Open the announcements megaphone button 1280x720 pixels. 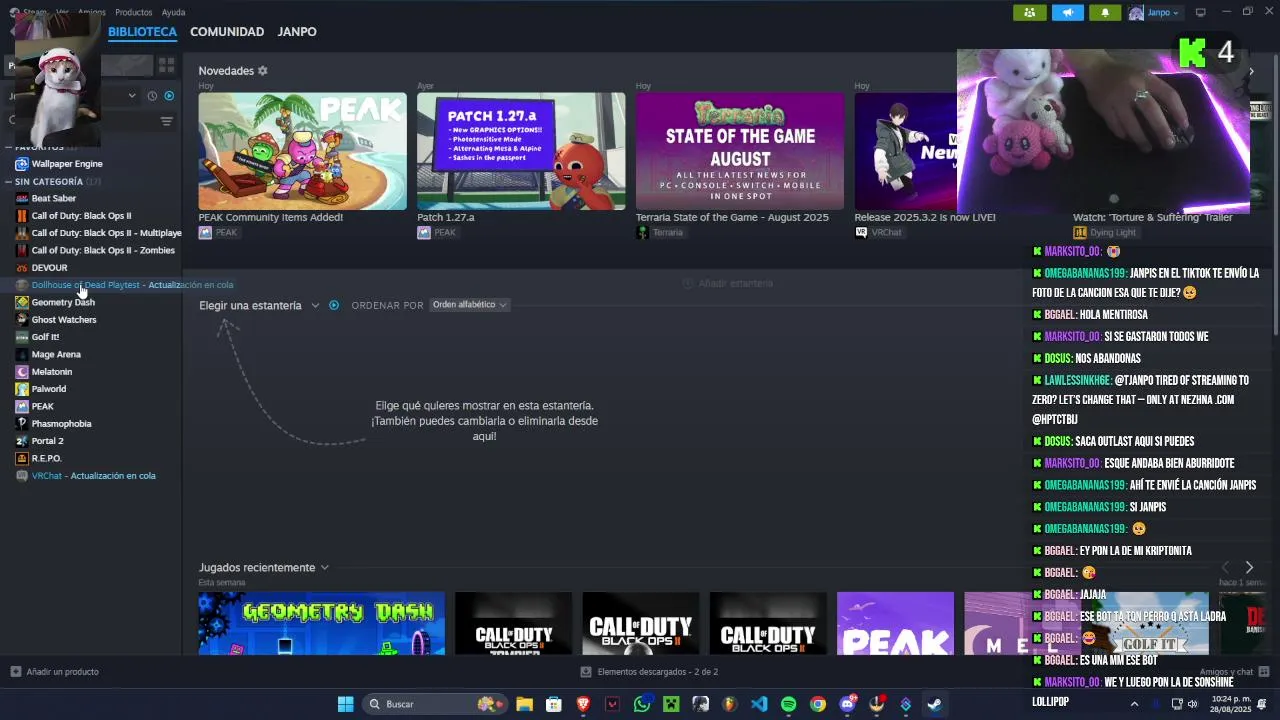(1067, 12)
